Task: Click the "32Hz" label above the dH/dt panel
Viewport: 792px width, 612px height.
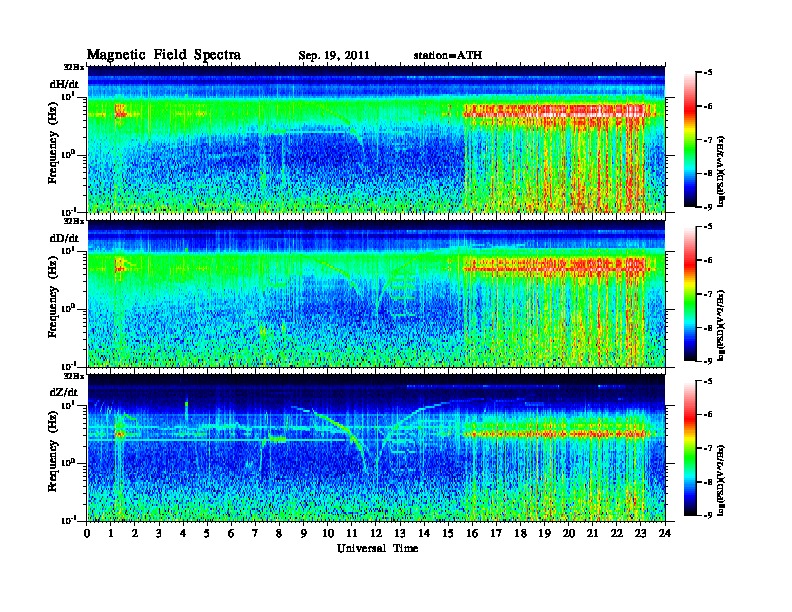Action: (74, 67)
